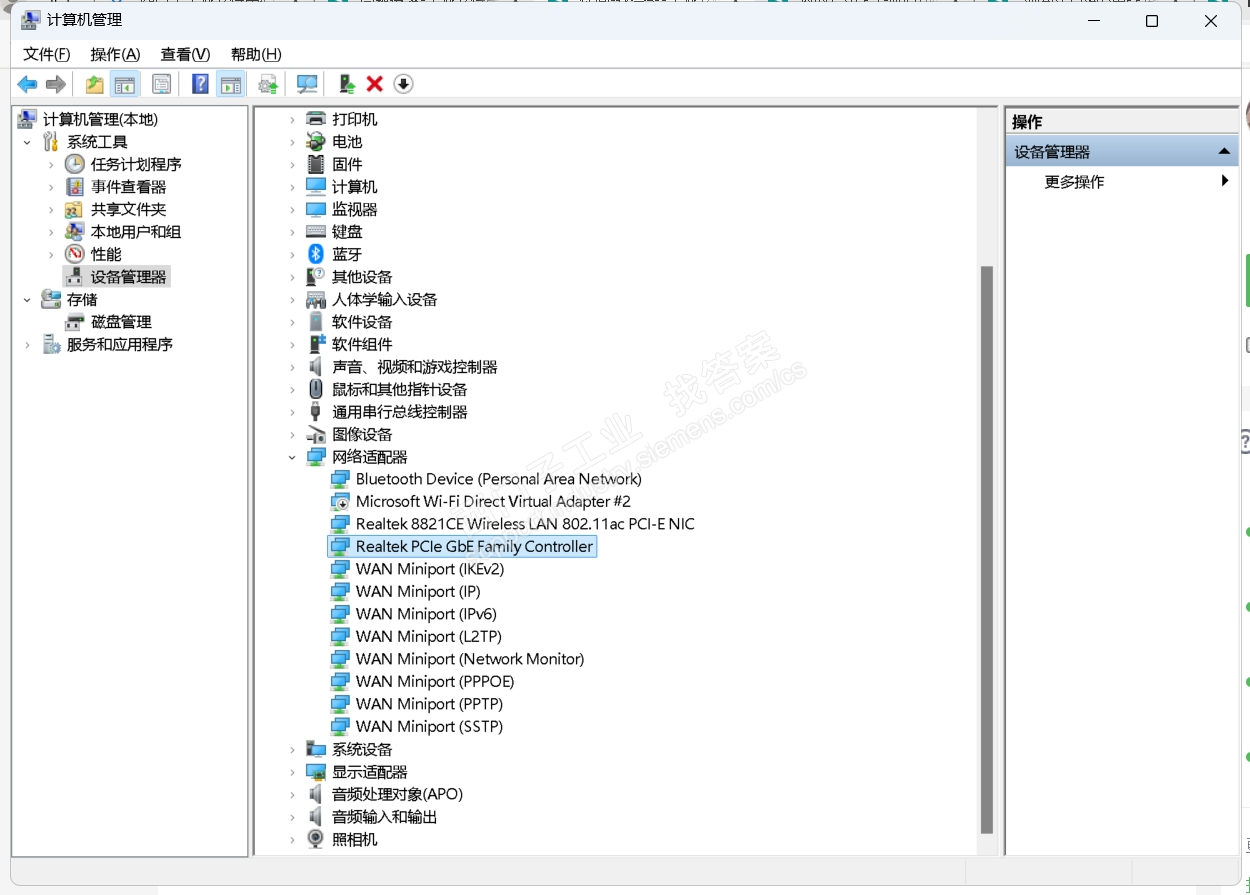Click the Up one level folder icon
This screenshot has width=1250, height=895.
tap(94, 84)
